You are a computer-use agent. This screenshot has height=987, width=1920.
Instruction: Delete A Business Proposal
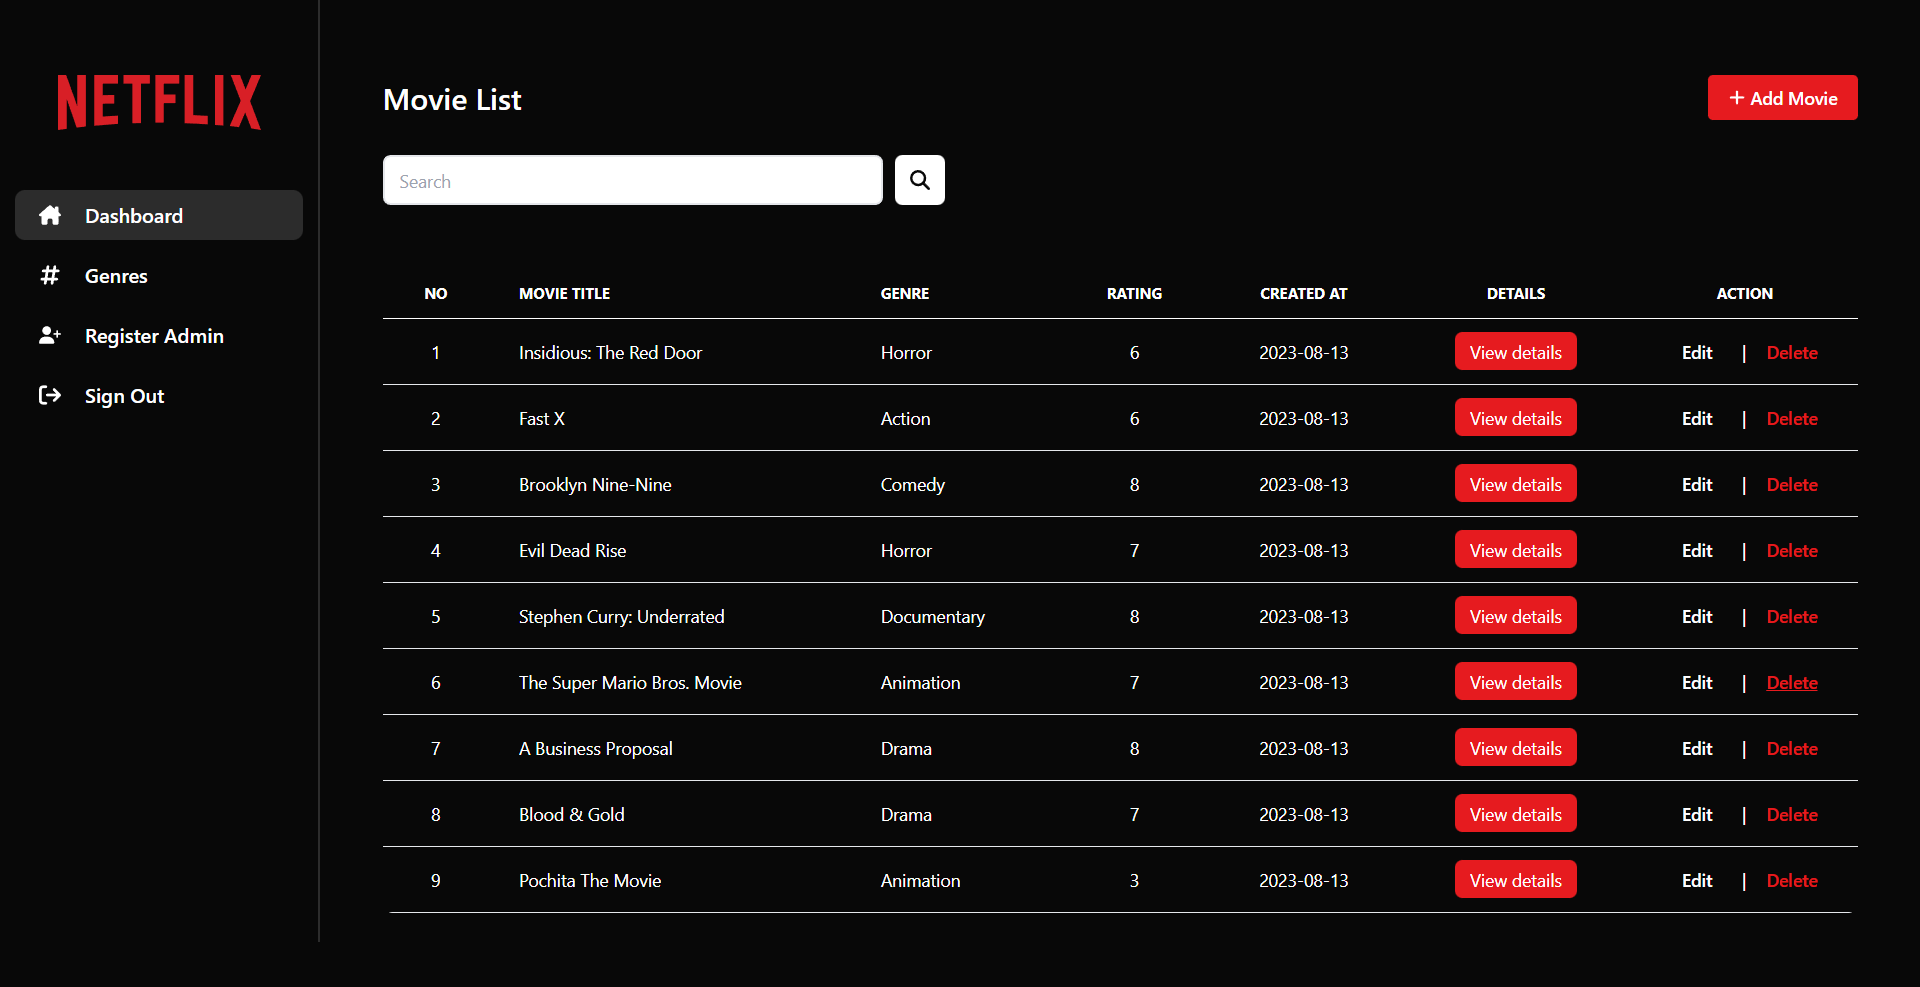click(1792, 748)
